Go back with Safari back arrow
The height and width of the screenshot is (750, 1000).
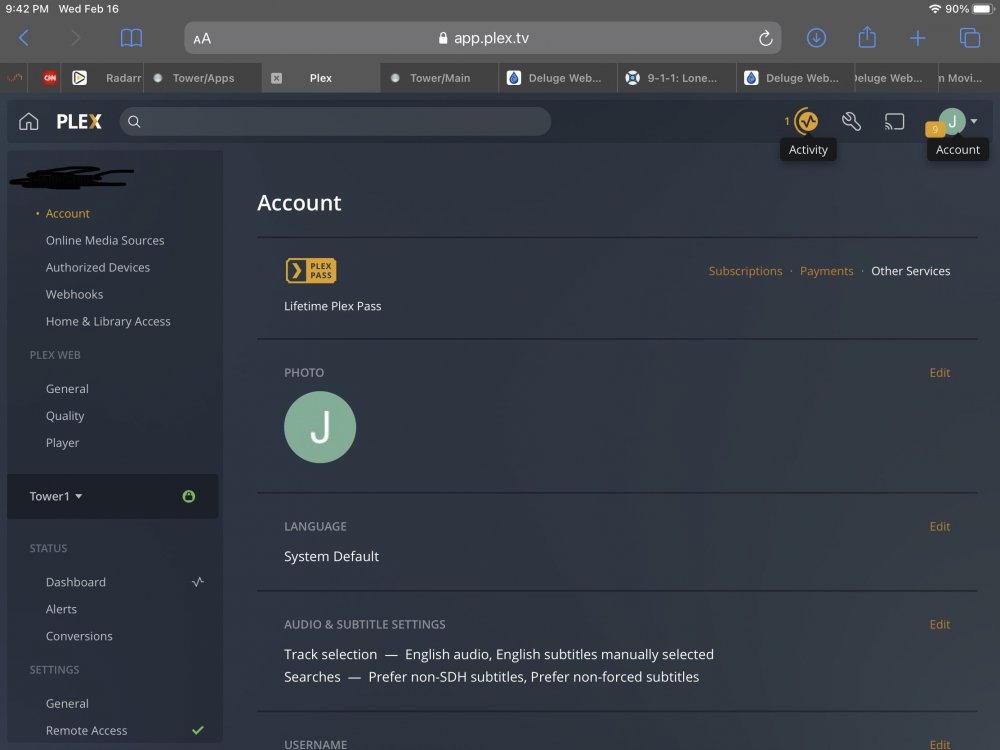point(24,38)
